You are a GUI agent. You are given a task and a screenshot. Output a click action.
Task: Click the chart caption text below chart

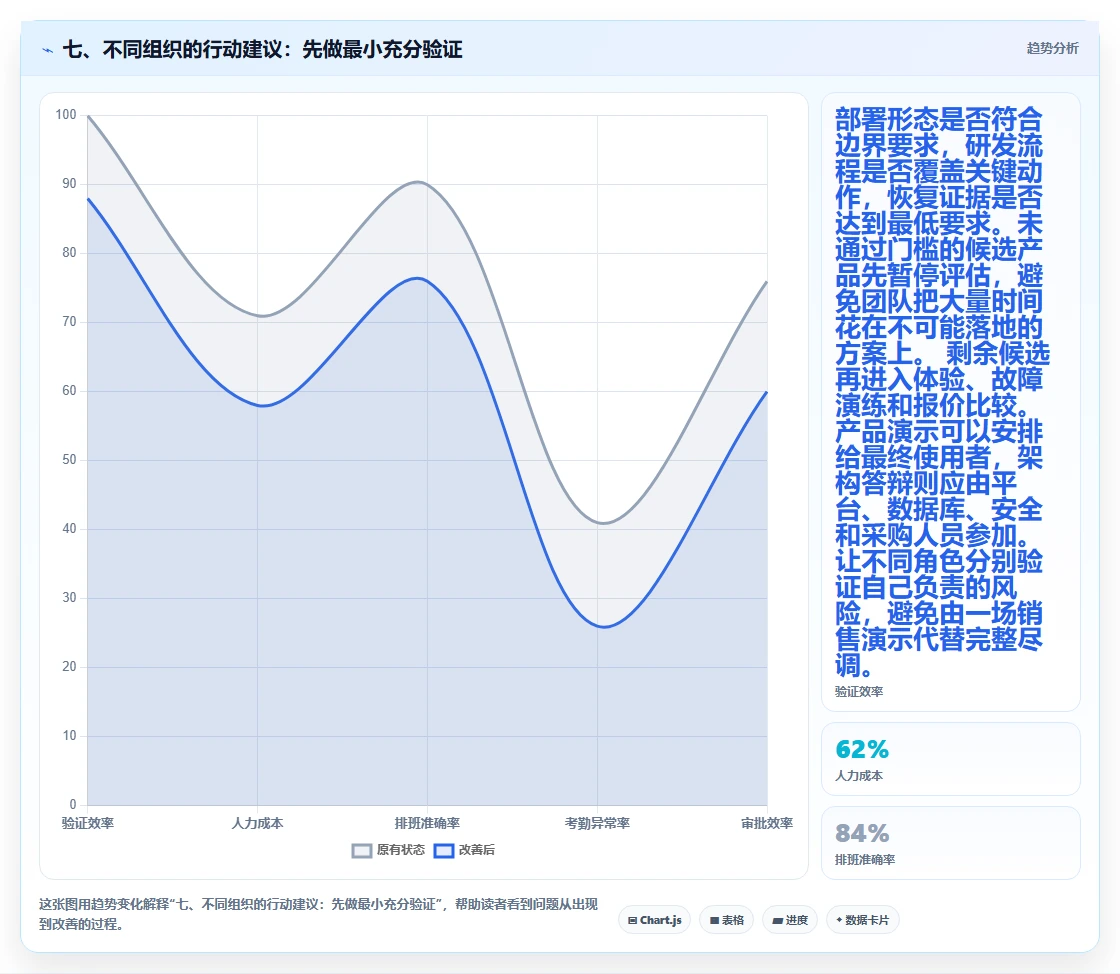pos(318,914)
